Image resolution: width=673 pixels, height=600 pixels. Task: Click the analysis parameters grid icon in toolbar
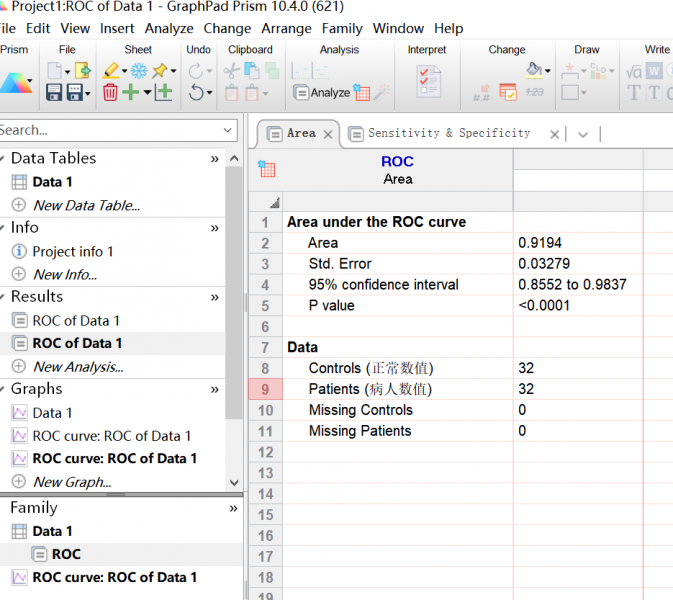coord(361,92)
